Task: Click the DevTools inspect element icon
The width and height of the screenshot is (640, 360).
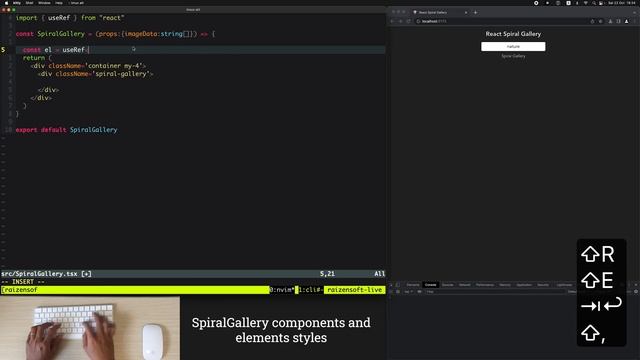Action: point(391,285)
